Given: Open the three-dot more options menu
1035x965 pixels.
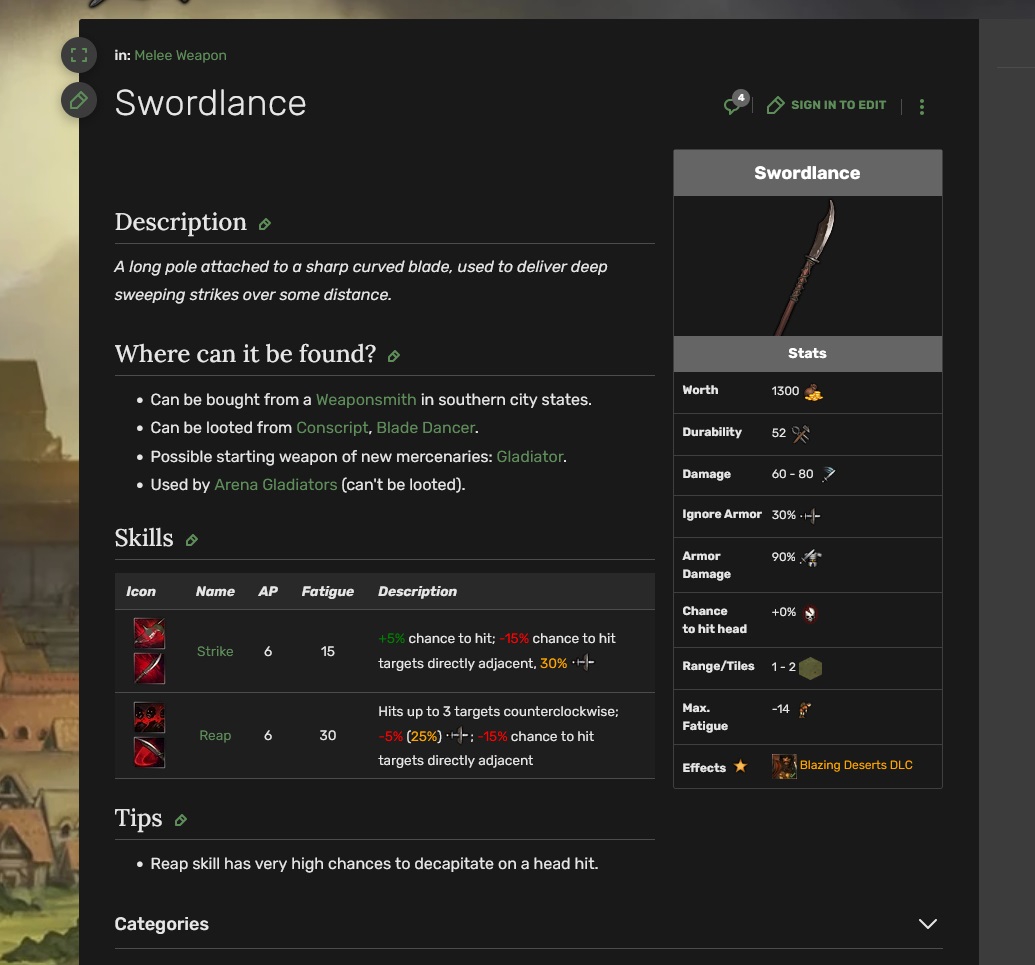Looking at the screenshot, I should [921, 106].
